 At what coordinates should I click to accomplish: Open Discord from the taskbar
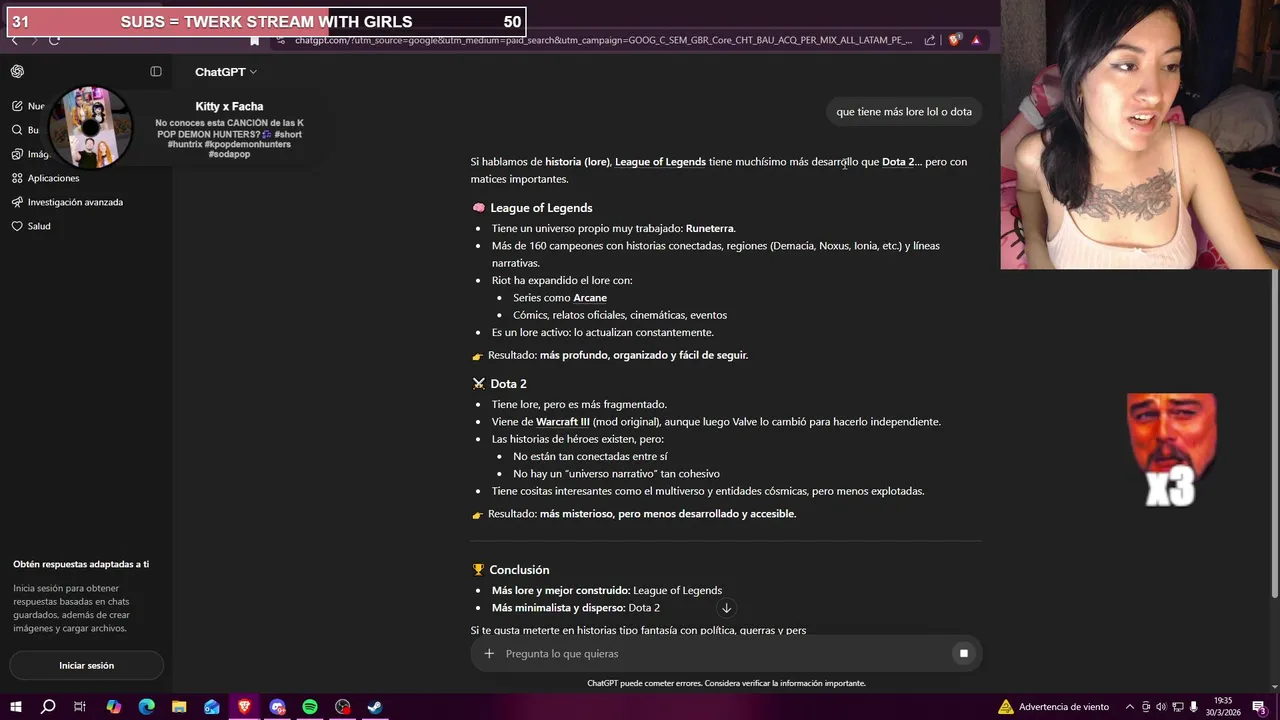[x=277, y=707]
